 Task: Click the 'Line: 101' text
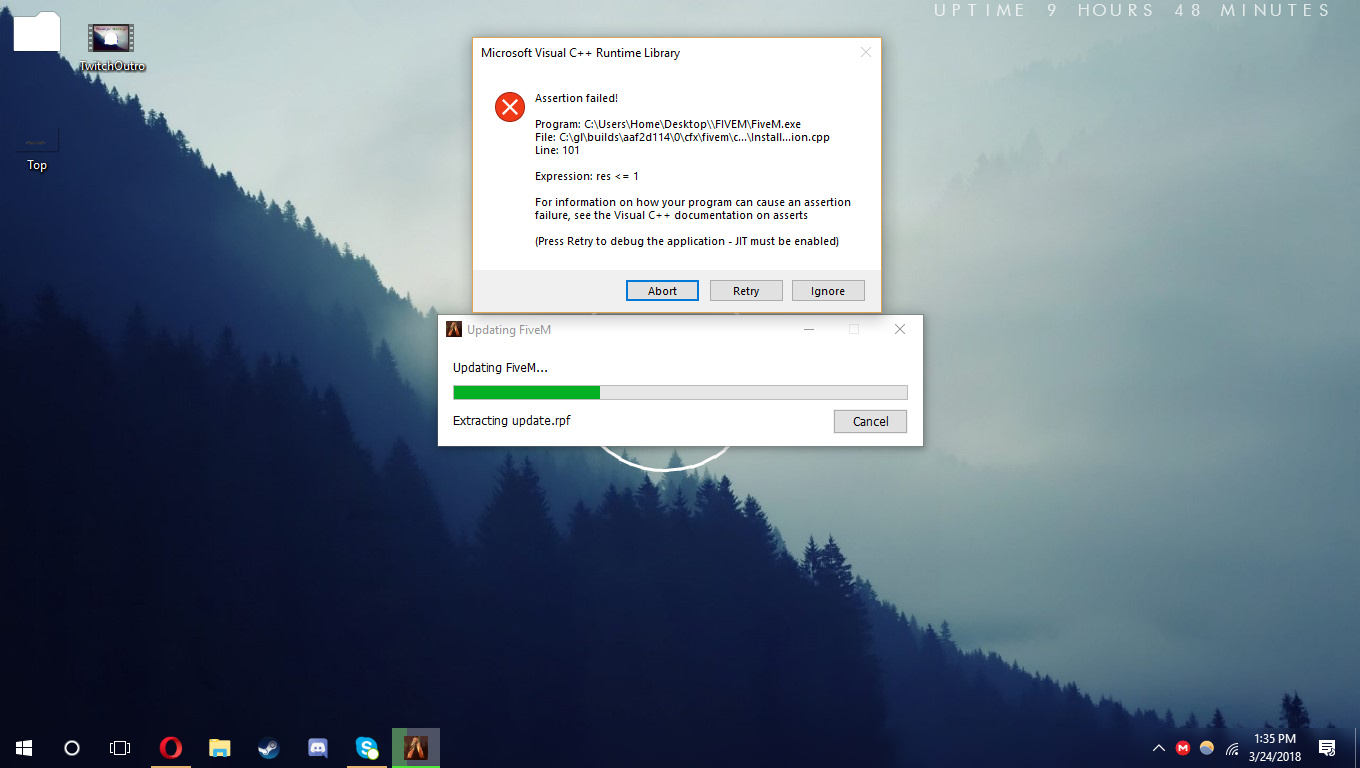tap(557, 150)
